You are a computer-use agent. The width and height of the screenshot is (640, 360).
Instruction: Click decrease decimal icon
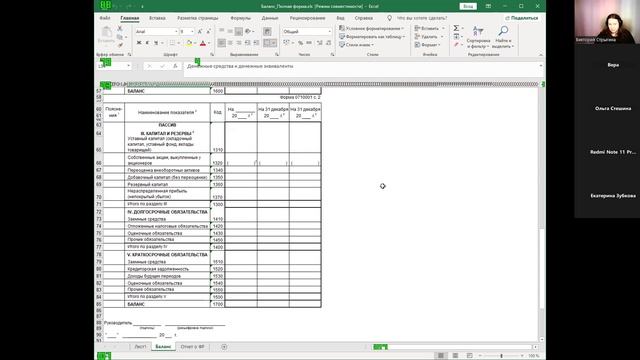click(x=328, y=43)
